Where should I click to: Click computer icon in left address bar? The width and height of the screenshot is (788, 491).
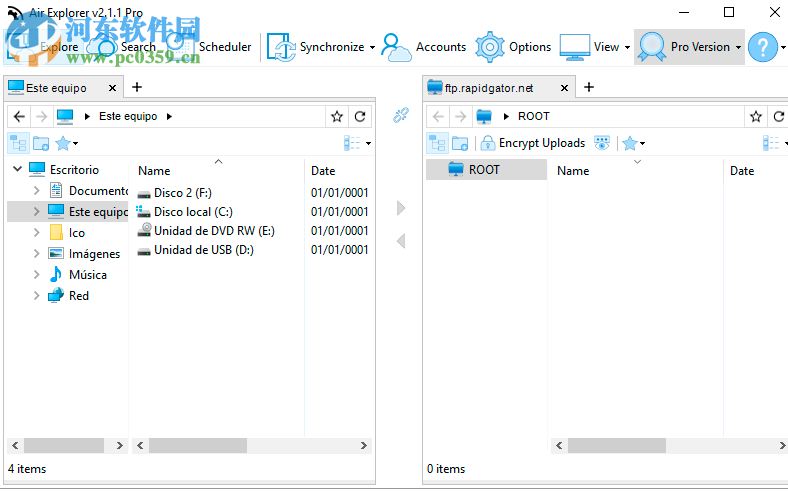click(65, 117)
